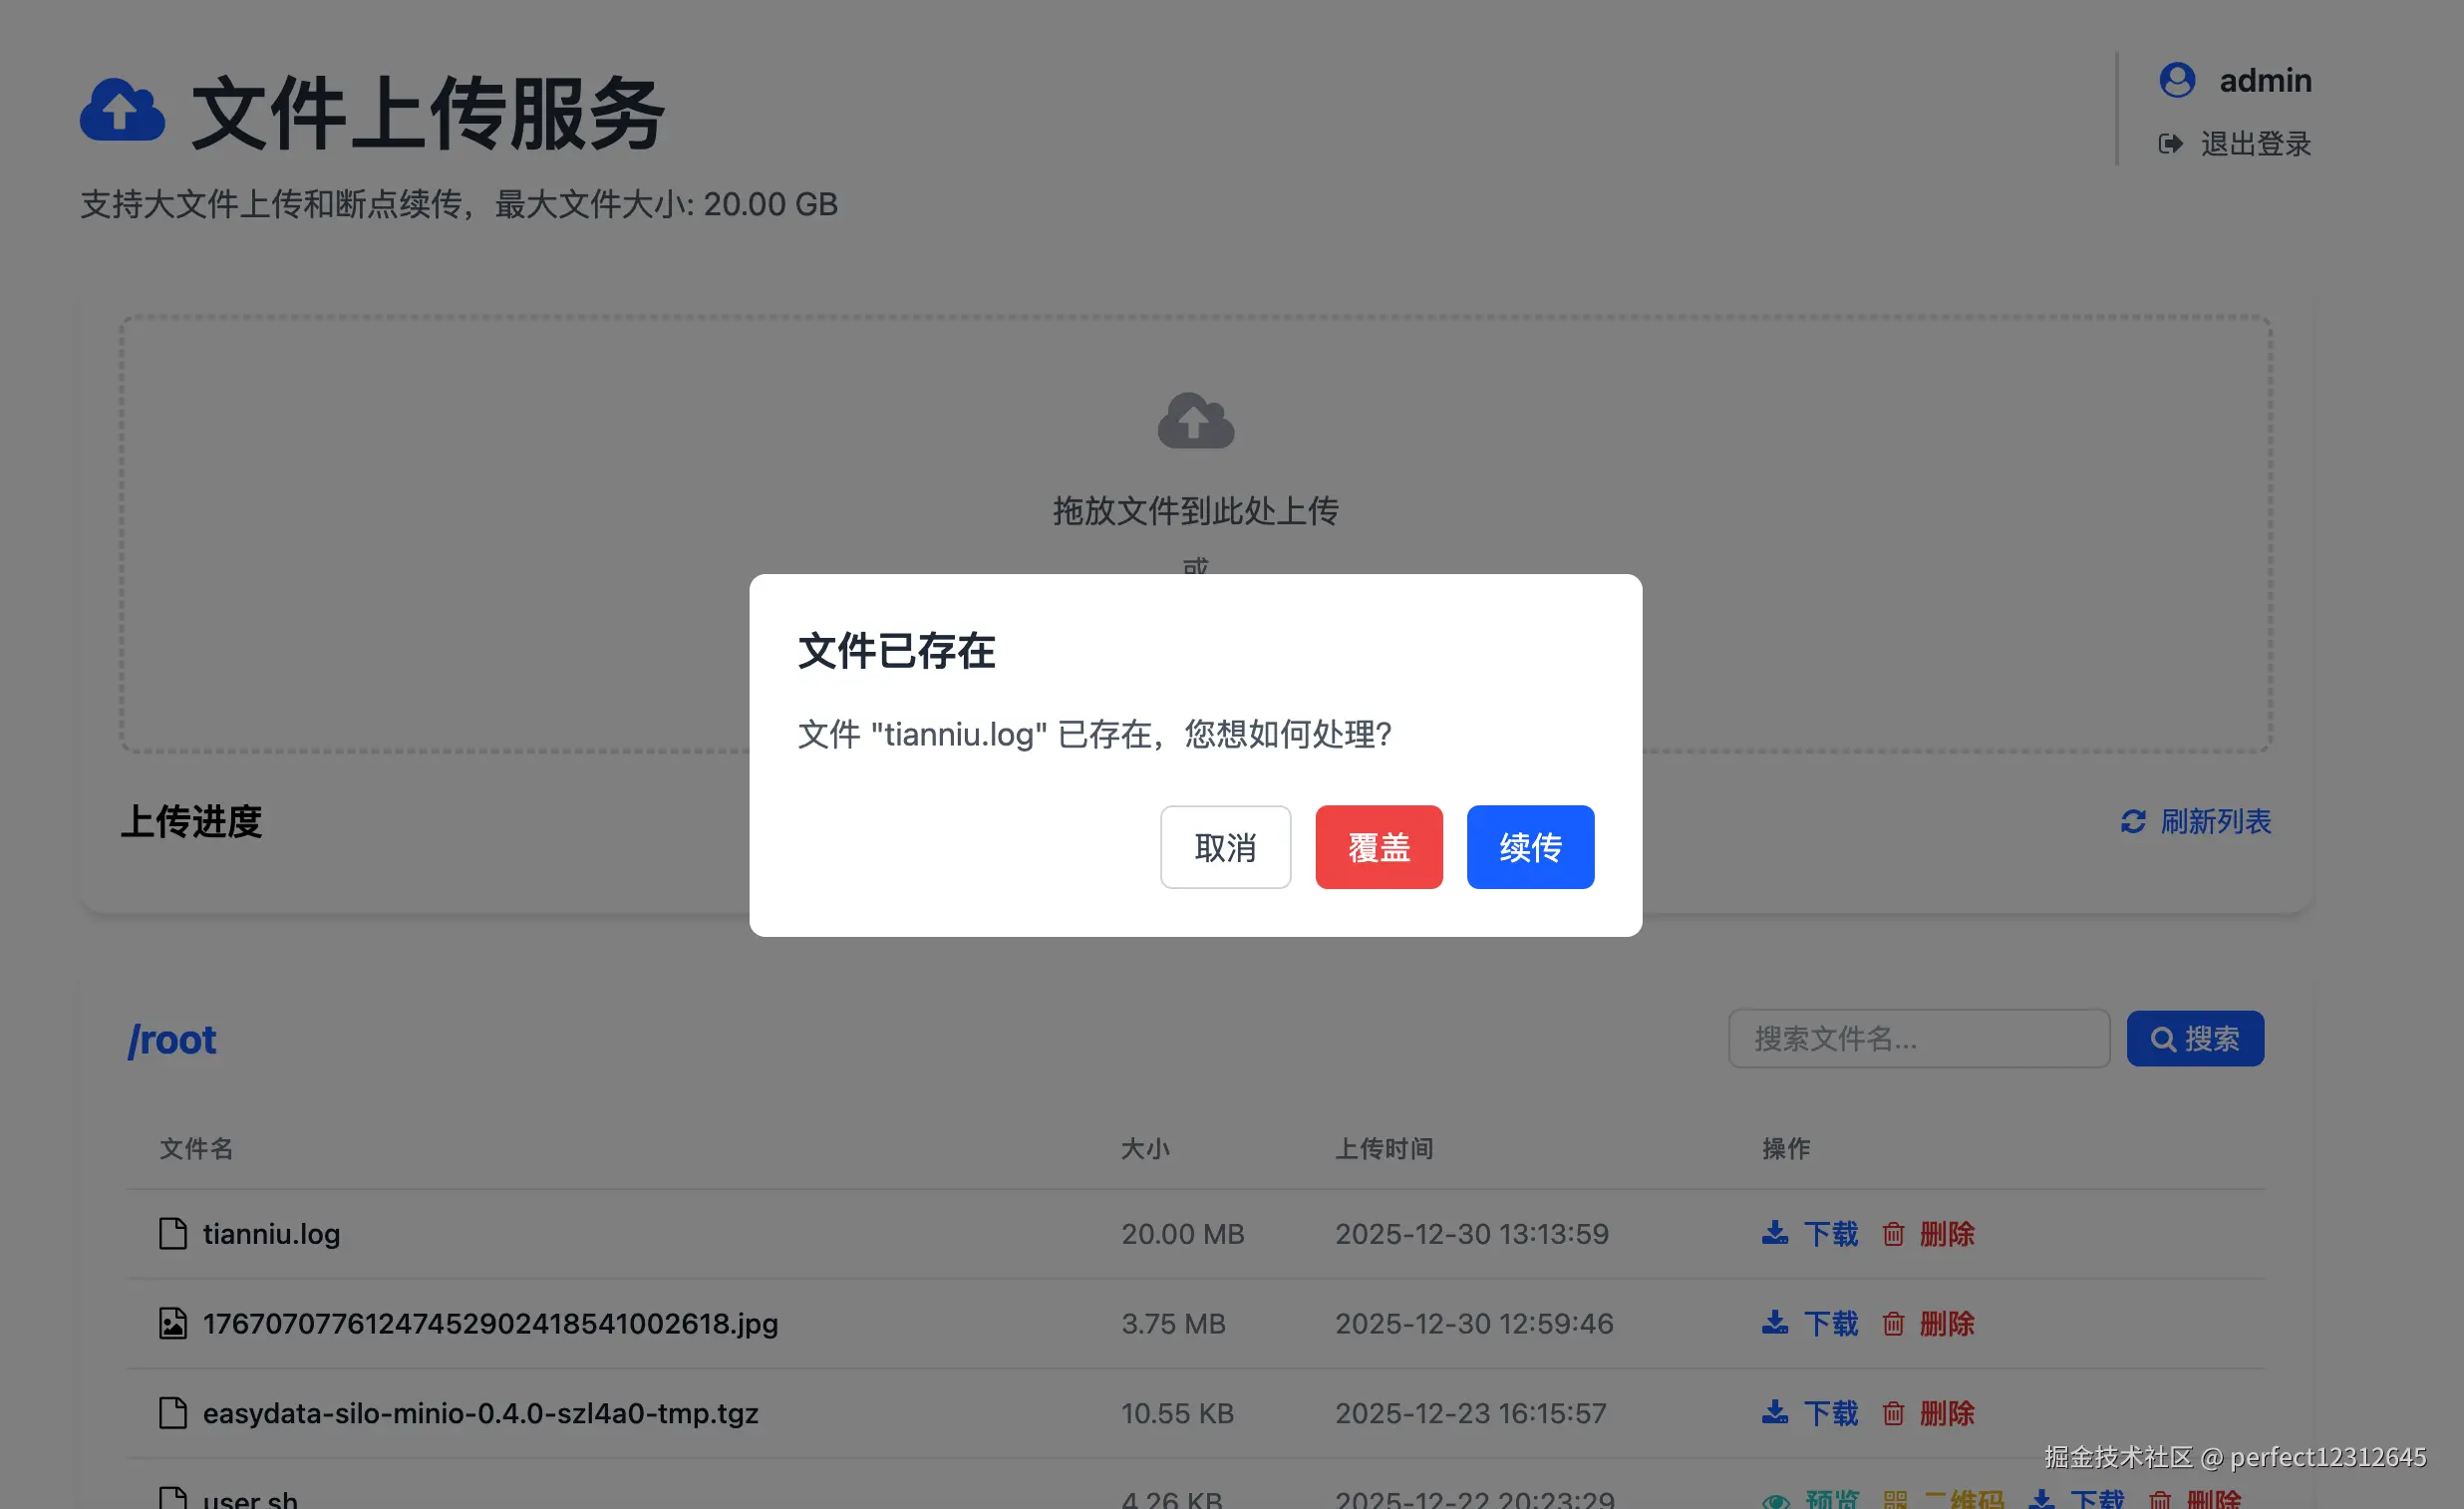
Task: Click the admin username label
Action: [x=2265, y=80]
